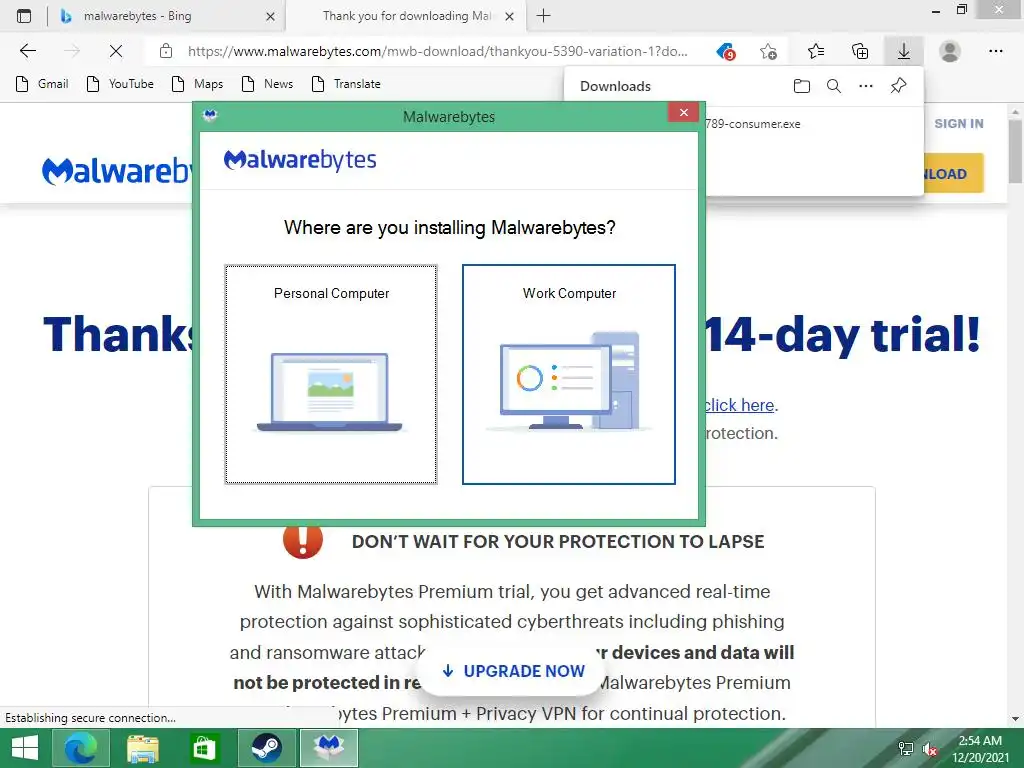
Task: Click the UPGRADE NOW button
Action: (513, 671)
